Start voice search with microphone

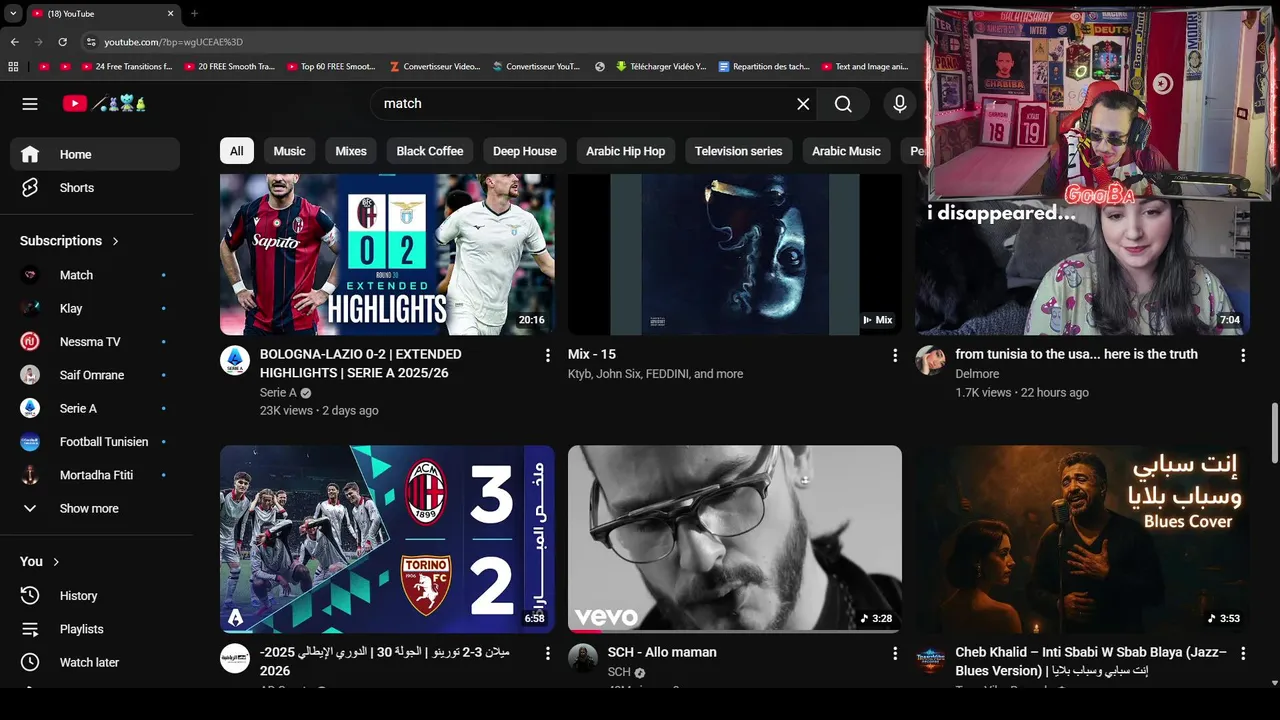tap(900, 103)
